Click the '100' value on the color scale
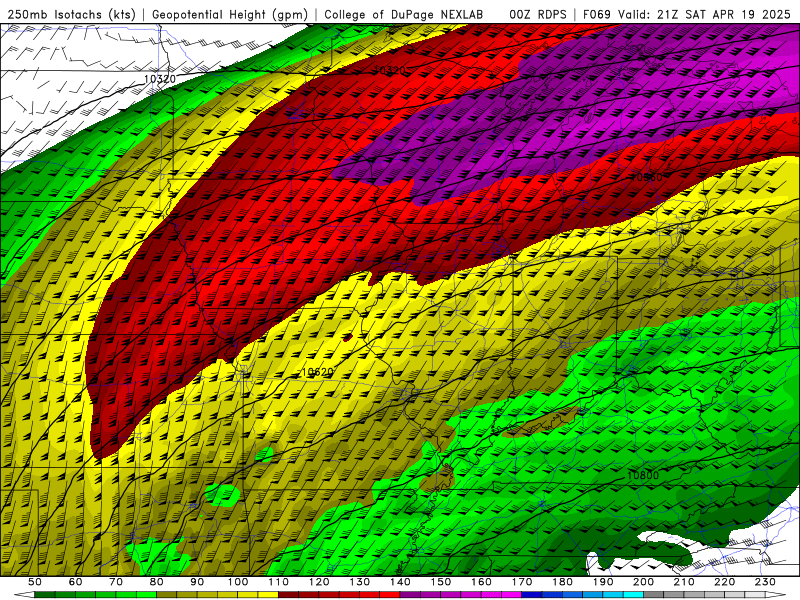Viewport: 800px width, 600px height. (x=238, y=582)
